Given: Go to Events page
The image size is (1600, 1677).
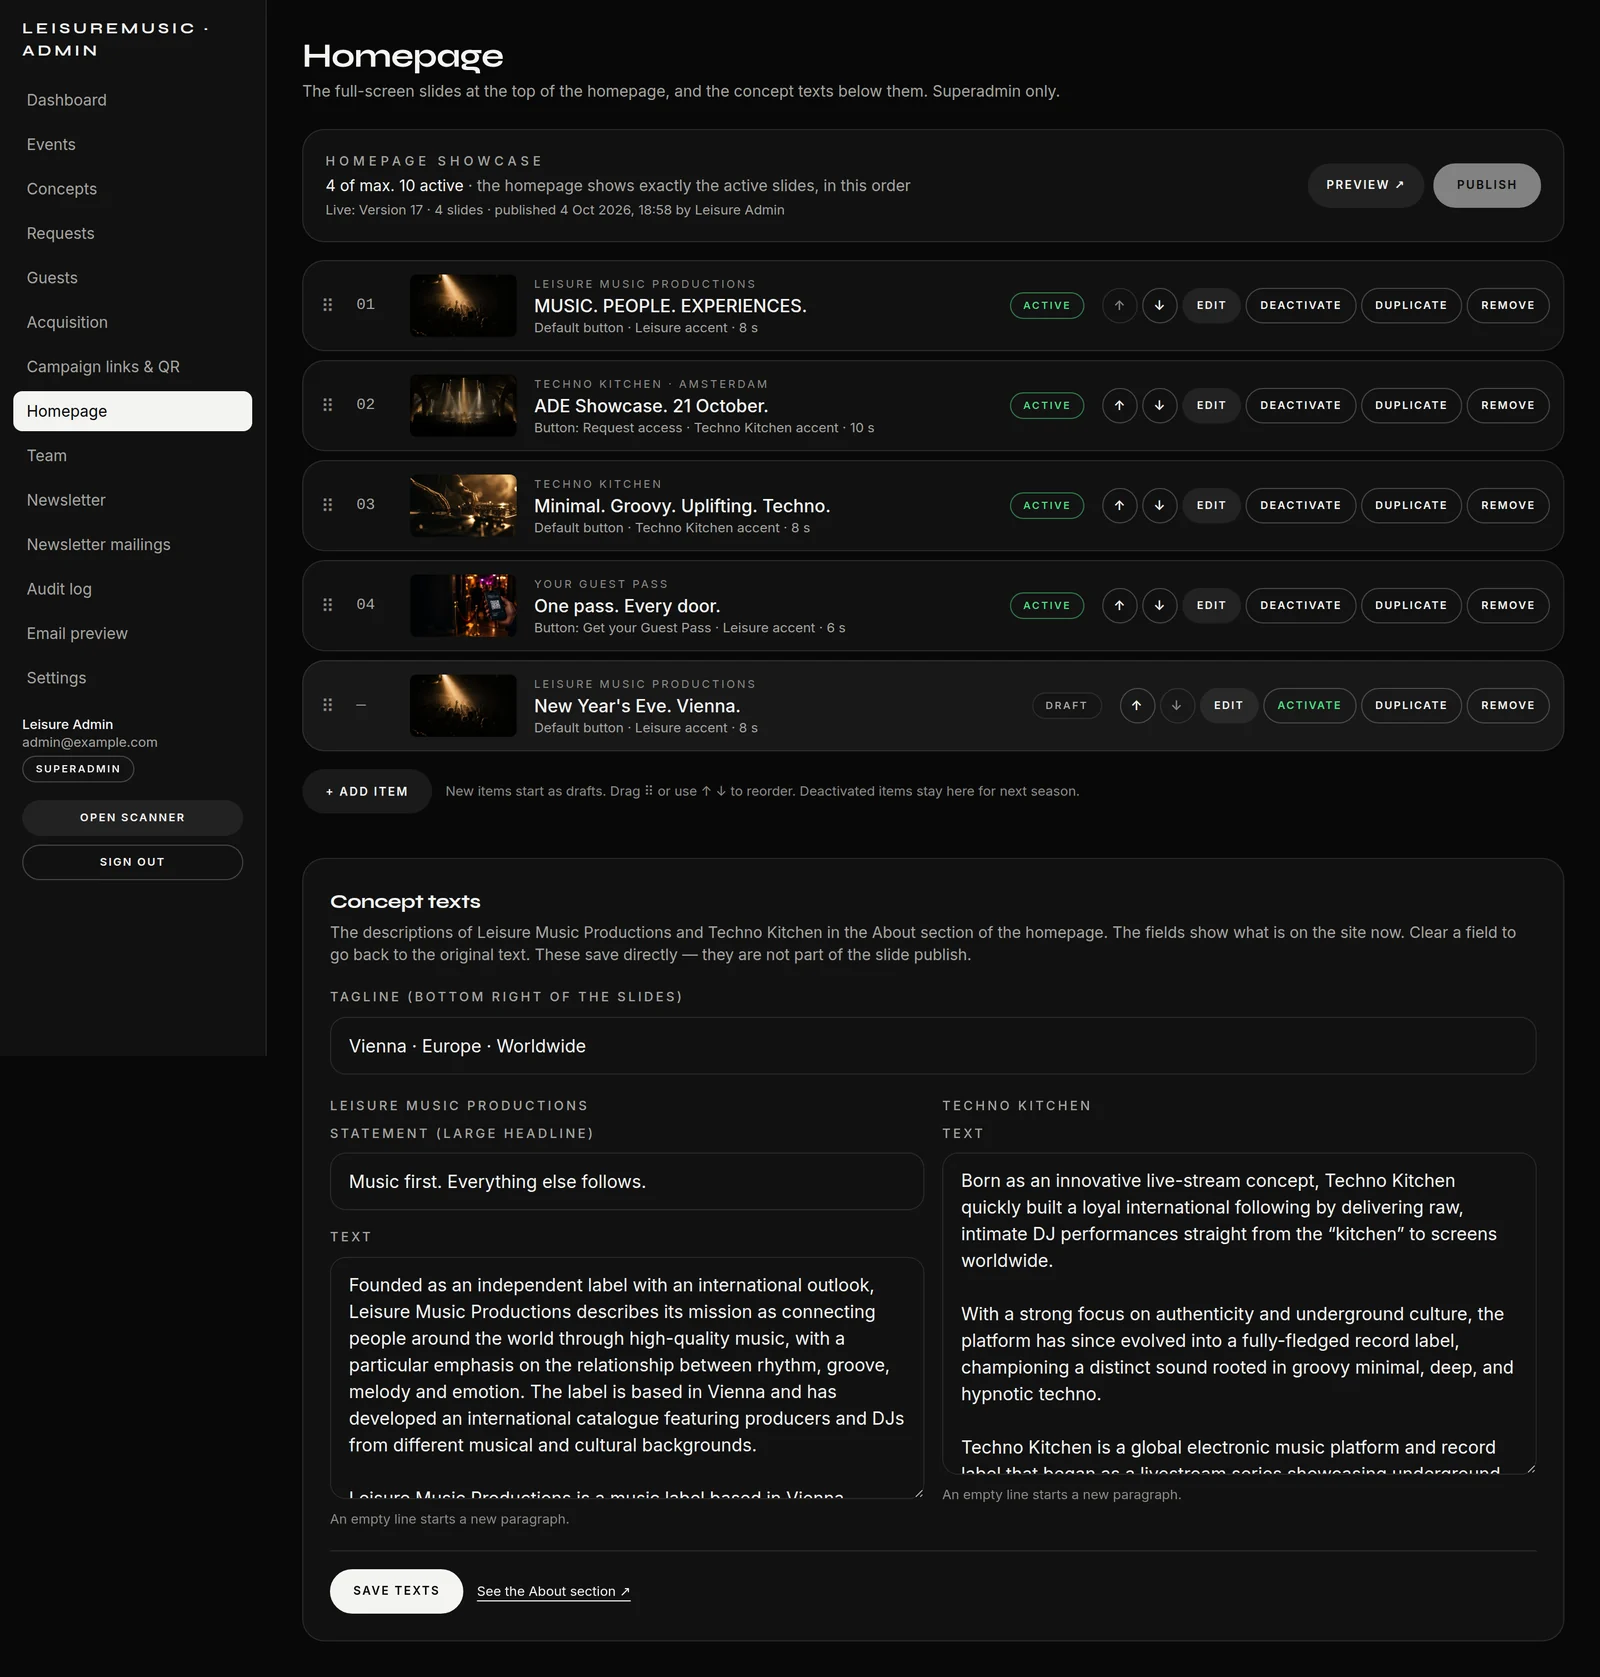Looking at the screenshot, I should pyautogui.click(x=132, y=144).
